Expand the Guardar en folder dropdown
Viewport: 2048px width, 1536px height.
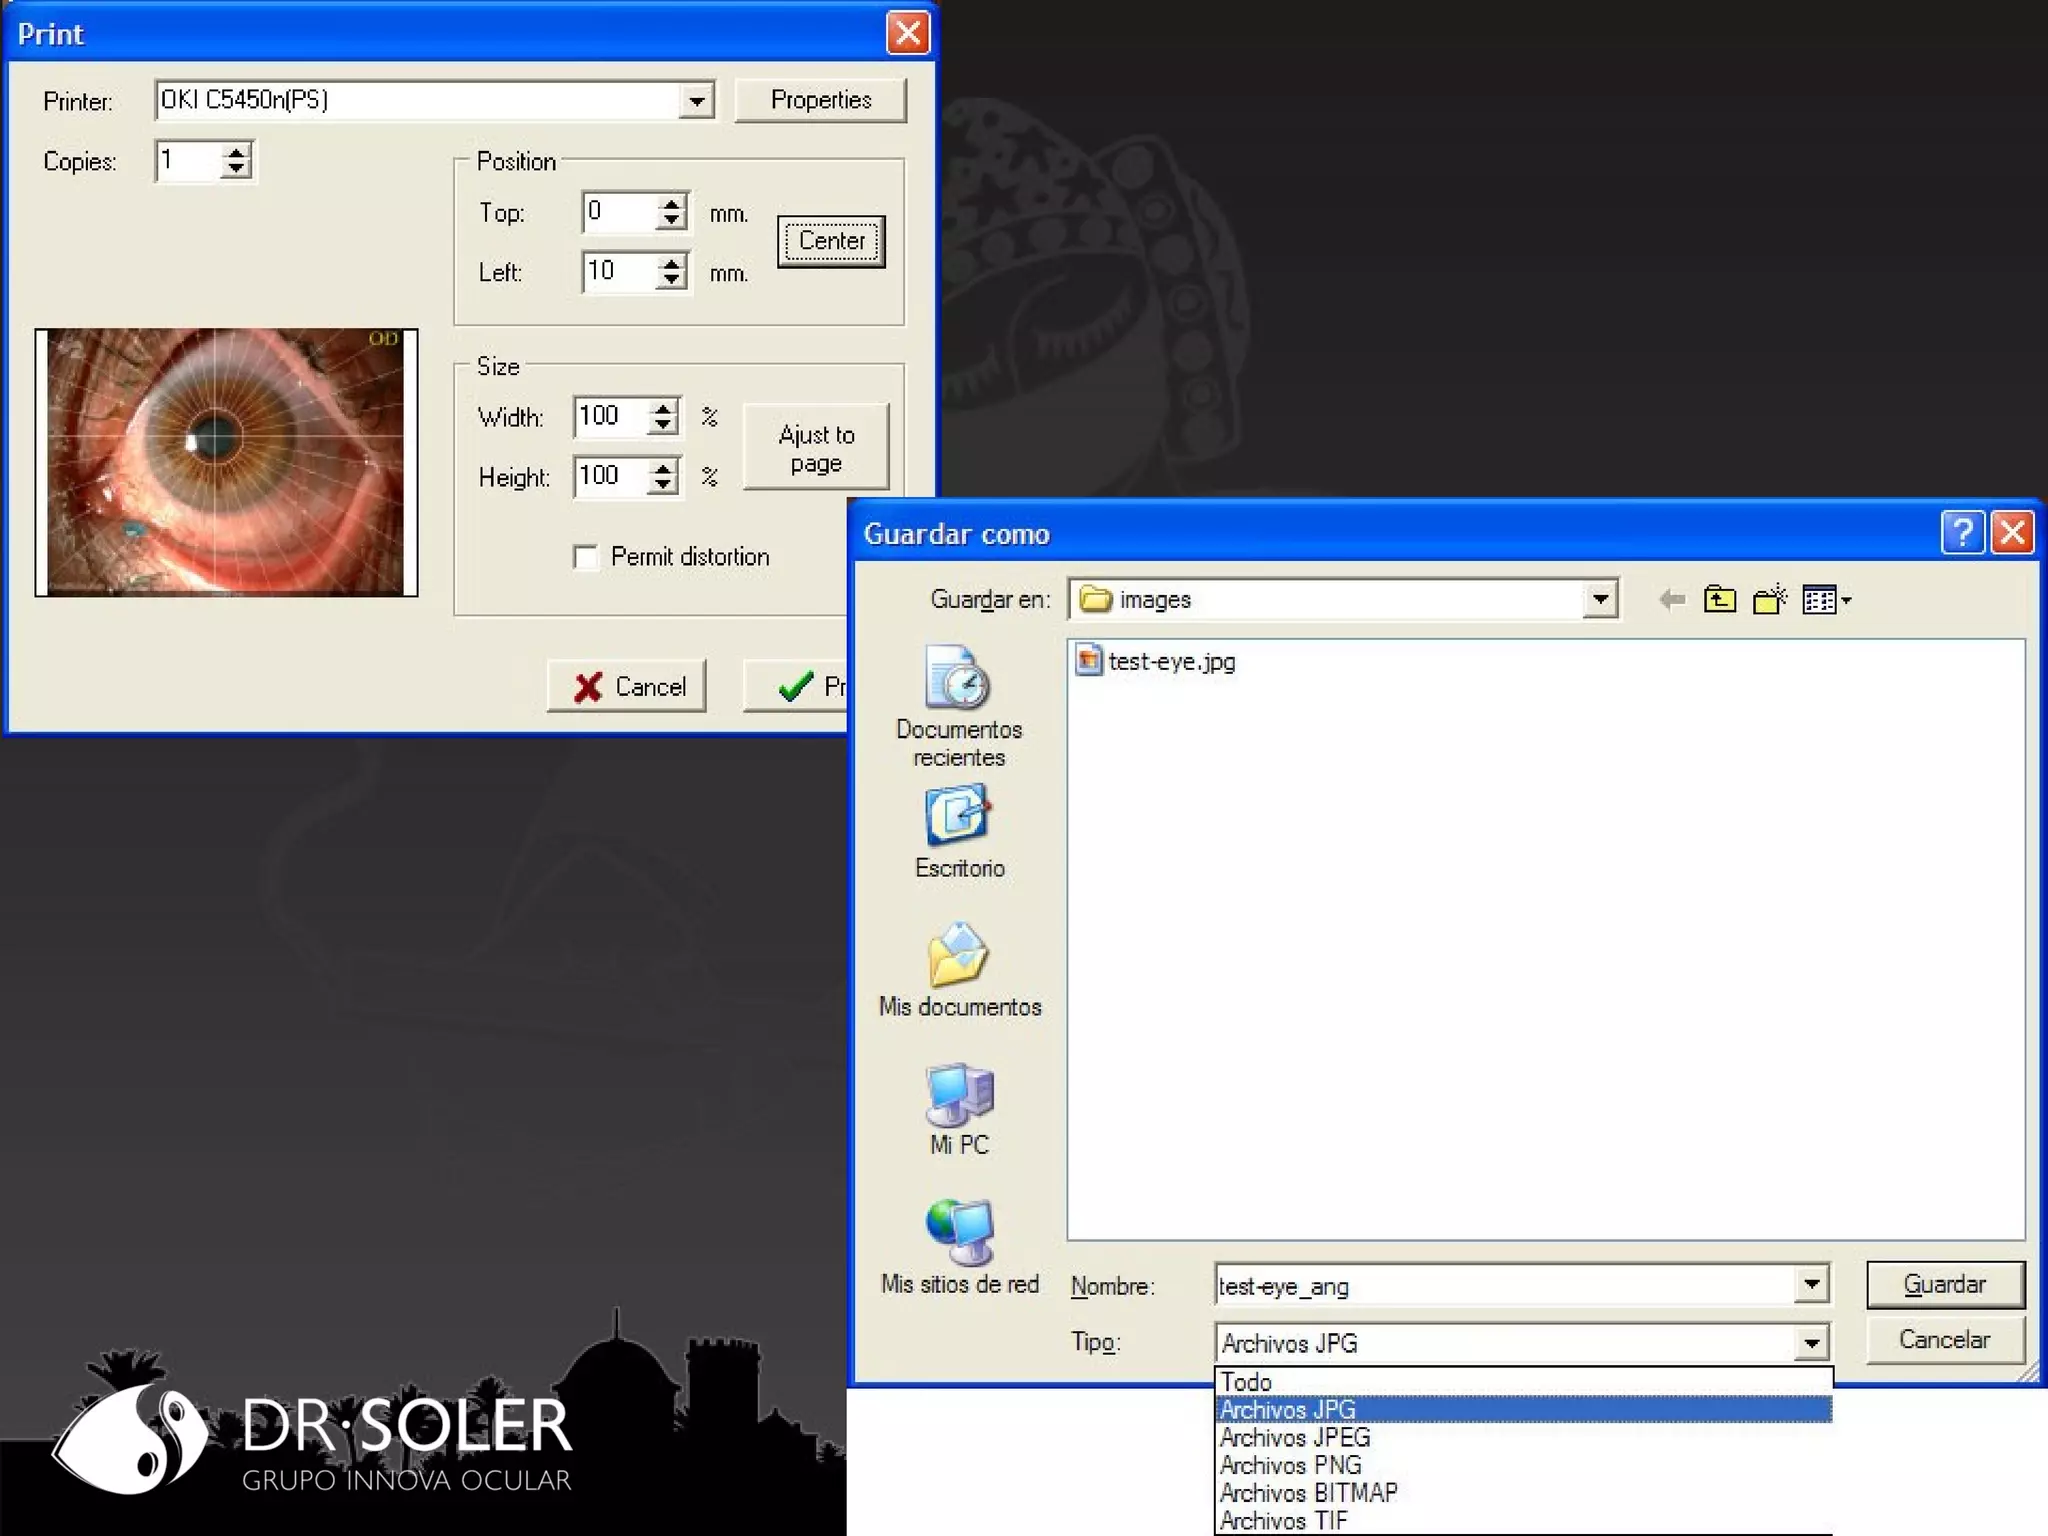pos(1600,600)
